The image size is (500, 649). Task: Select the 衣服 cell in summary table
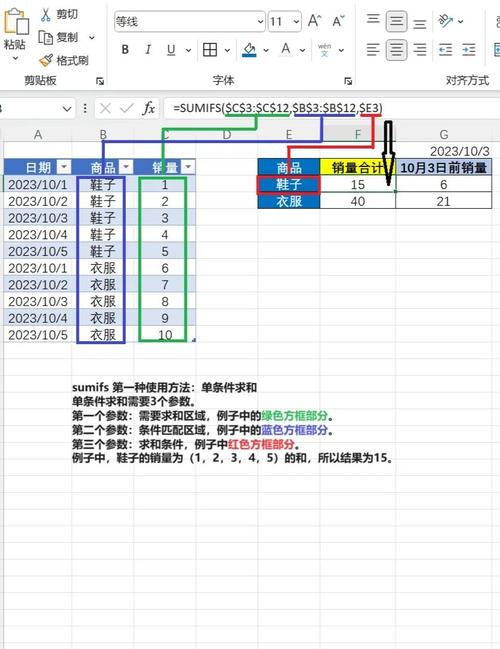(x=289, y=202)
